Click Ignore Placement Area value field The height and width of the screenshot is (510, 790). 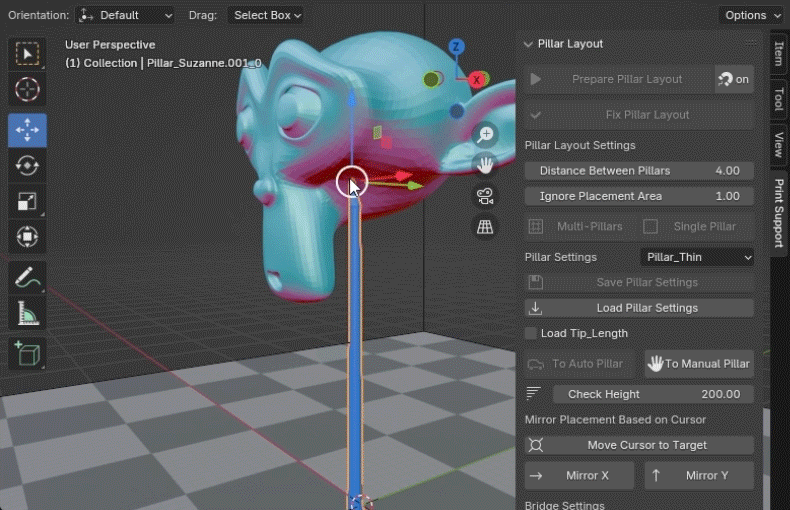pos(639,196)
